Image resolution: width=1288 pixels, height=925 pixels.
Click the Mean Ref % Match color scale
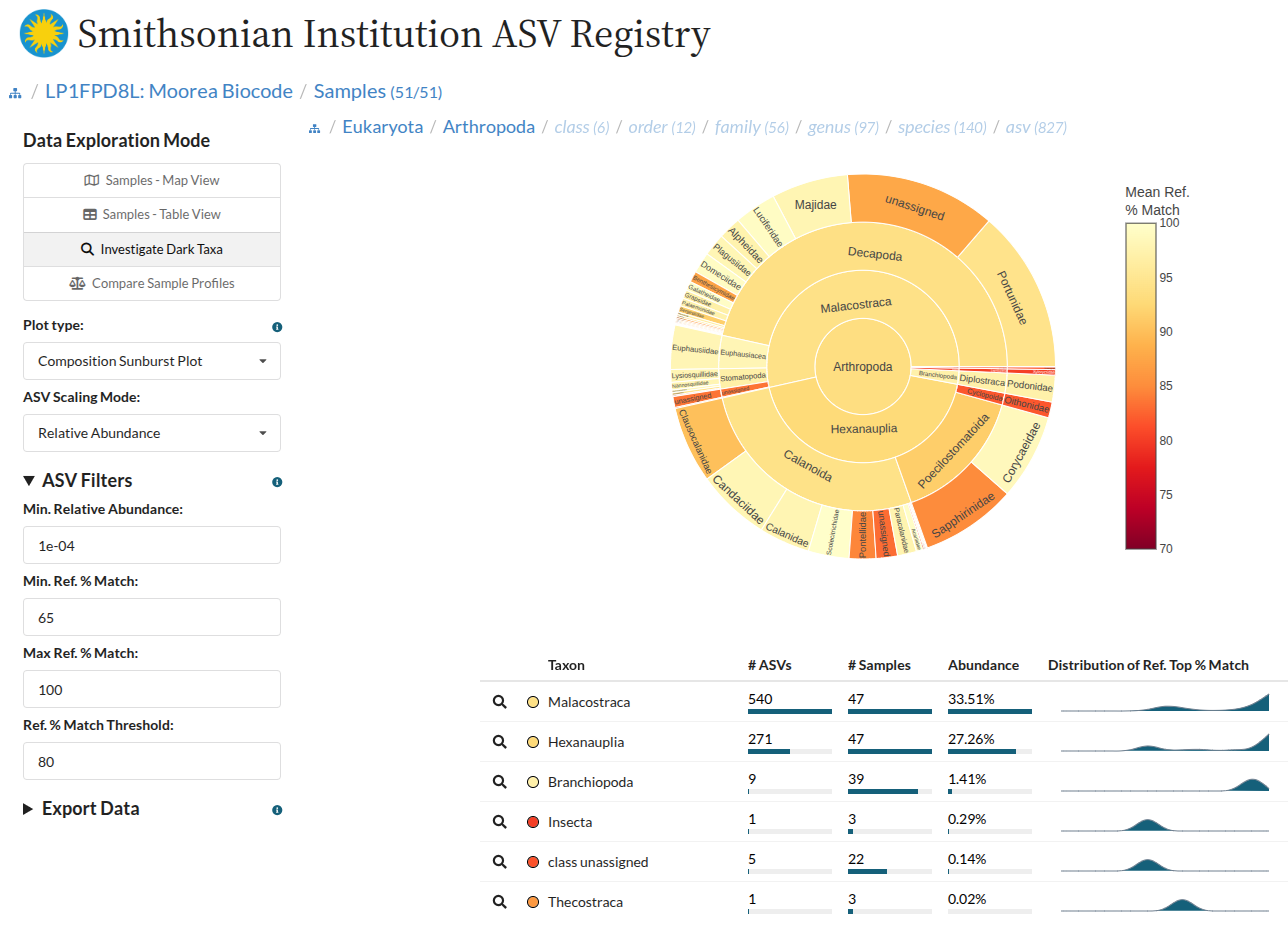(1140, 385)
